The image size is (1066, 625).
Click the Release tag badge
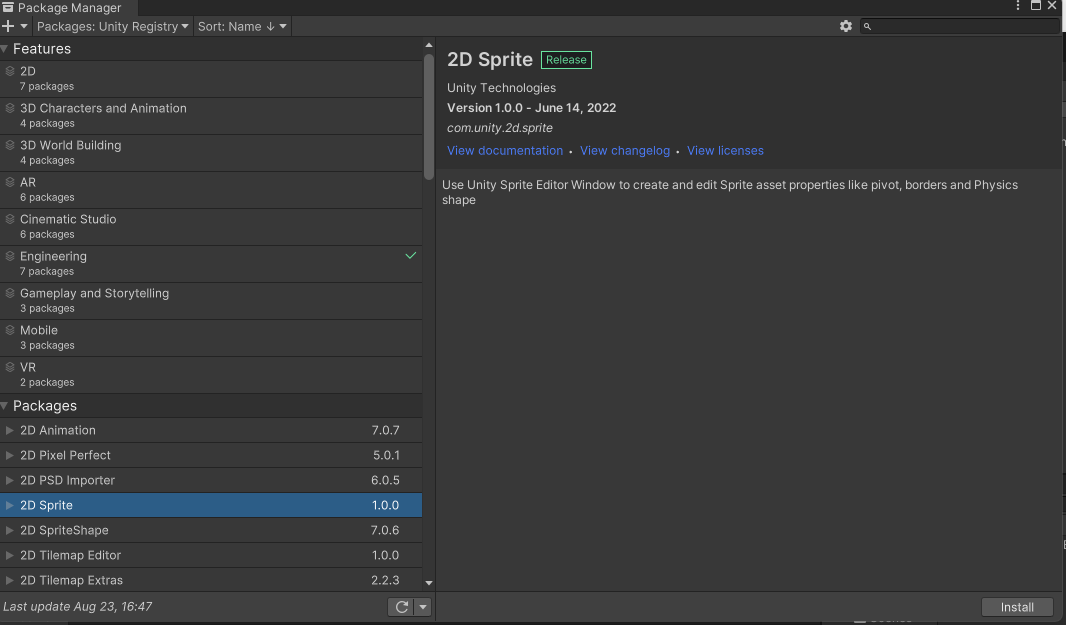566,60
